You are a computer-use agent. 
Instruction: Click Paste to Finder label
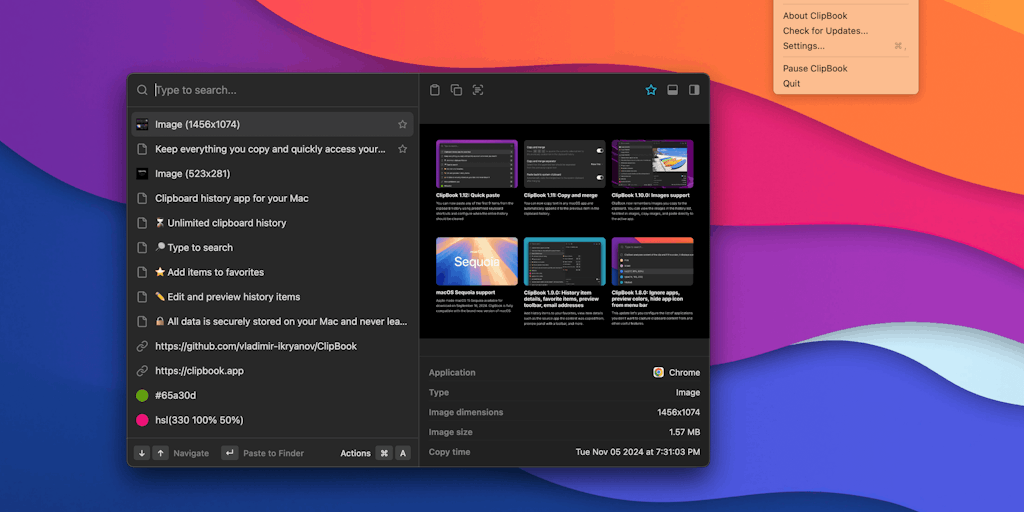point(274,453)
